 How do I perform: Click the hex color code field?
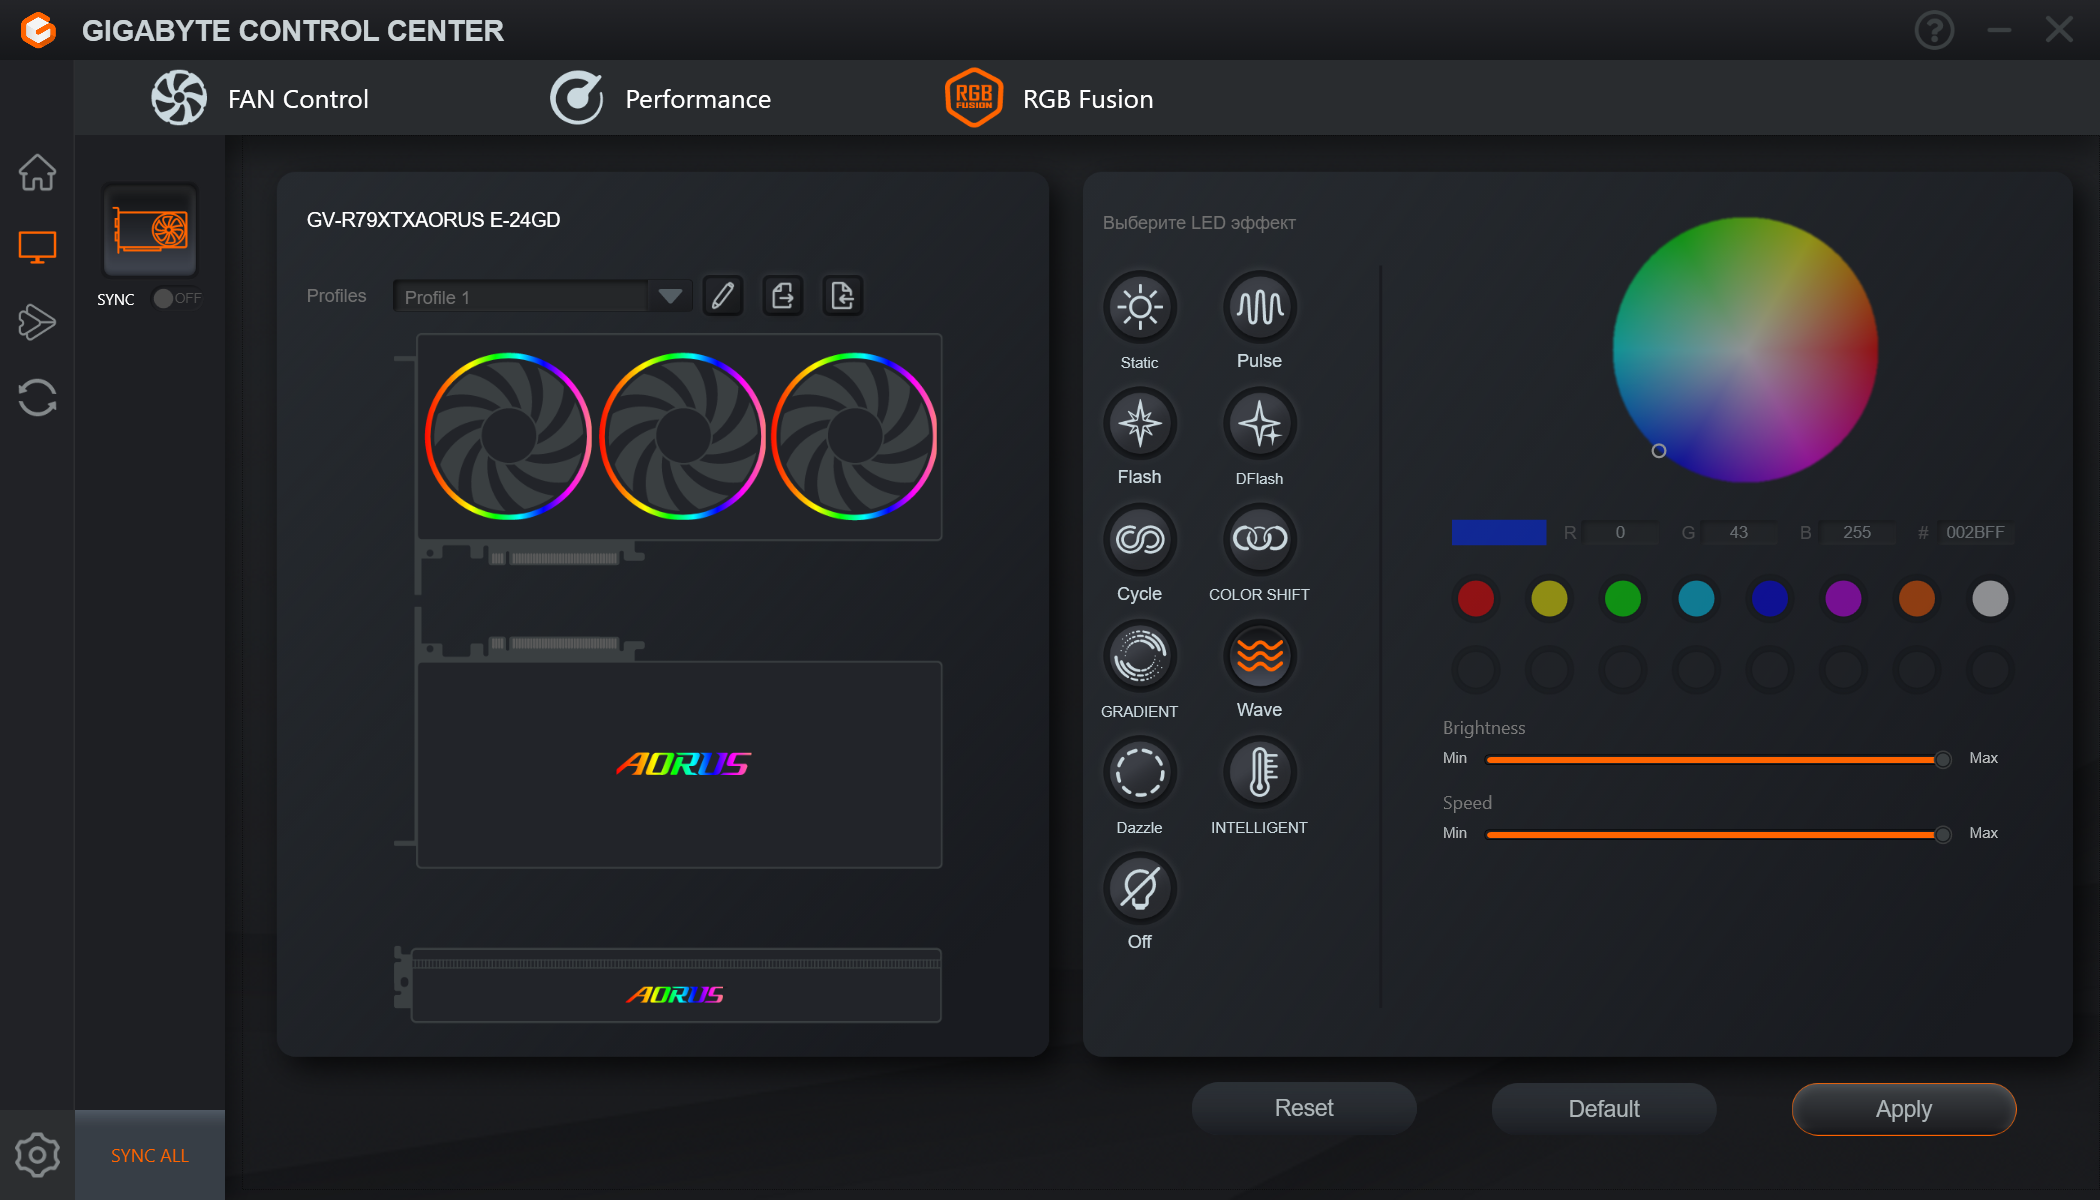tap(1974, 533)
